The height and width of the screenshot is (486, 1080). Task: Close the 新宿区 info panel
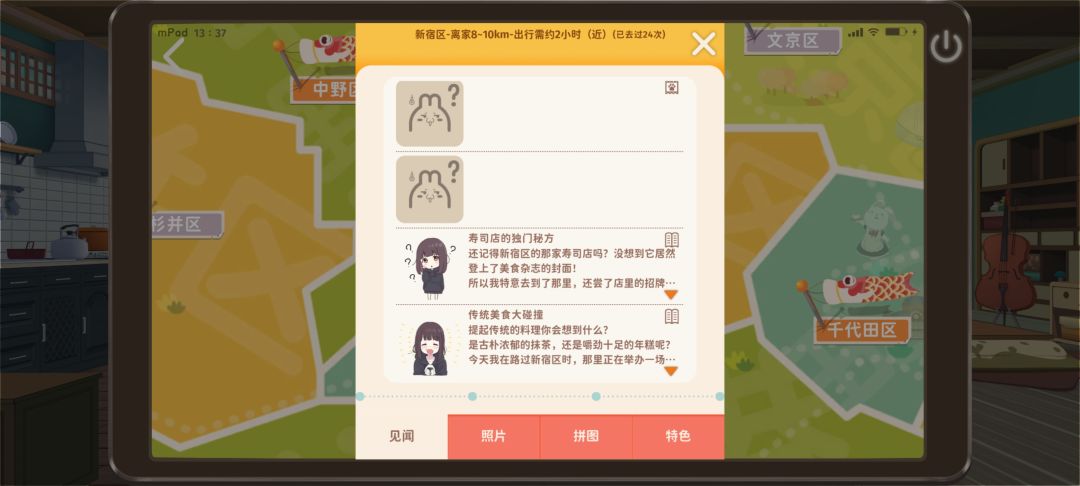tap(703, 44)
